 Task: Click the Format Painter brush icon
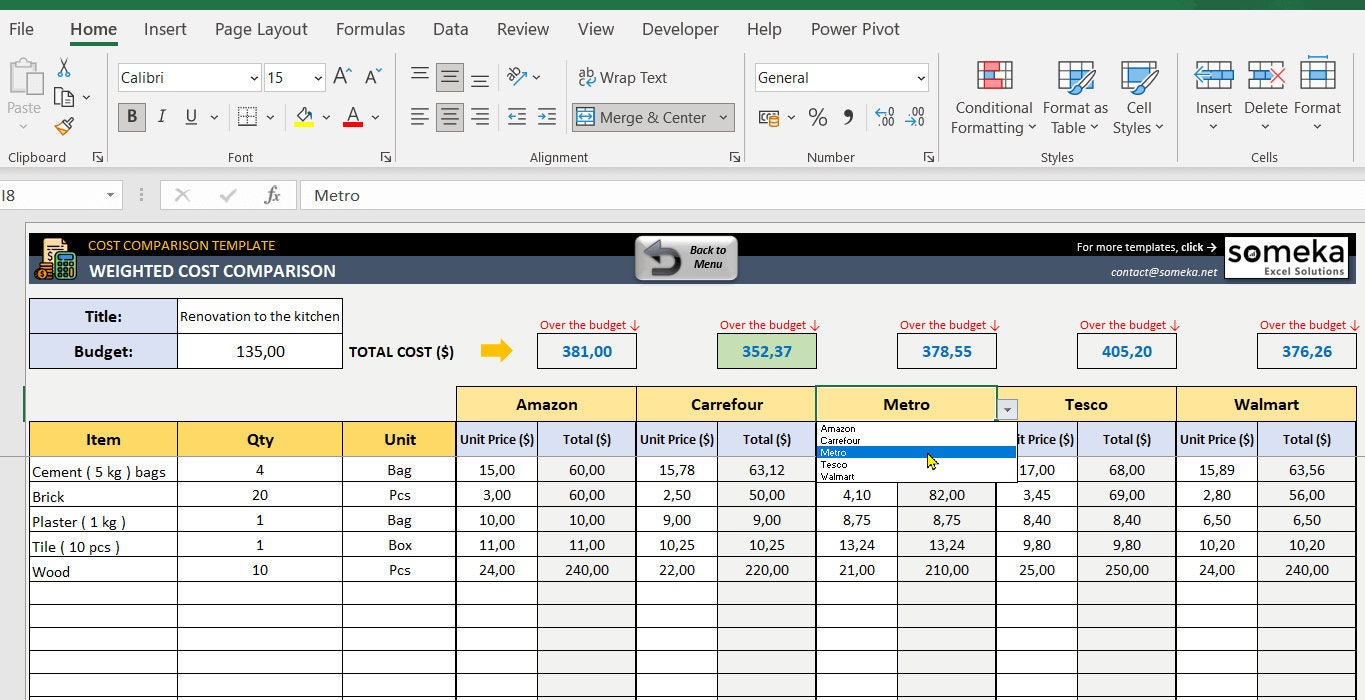click(x=64, y=126)
